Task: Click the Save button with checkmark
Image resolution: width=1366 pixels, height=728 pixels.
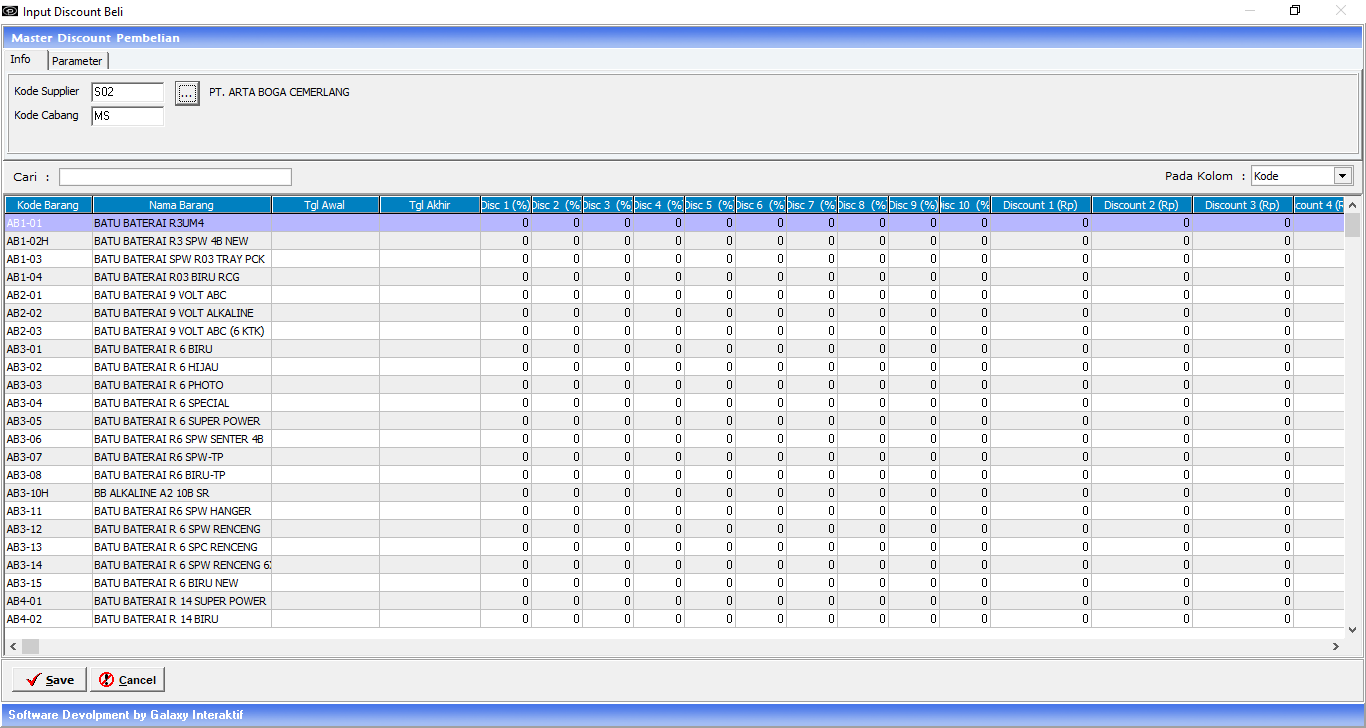Action: pyautogui.click(x=49, y=680)
